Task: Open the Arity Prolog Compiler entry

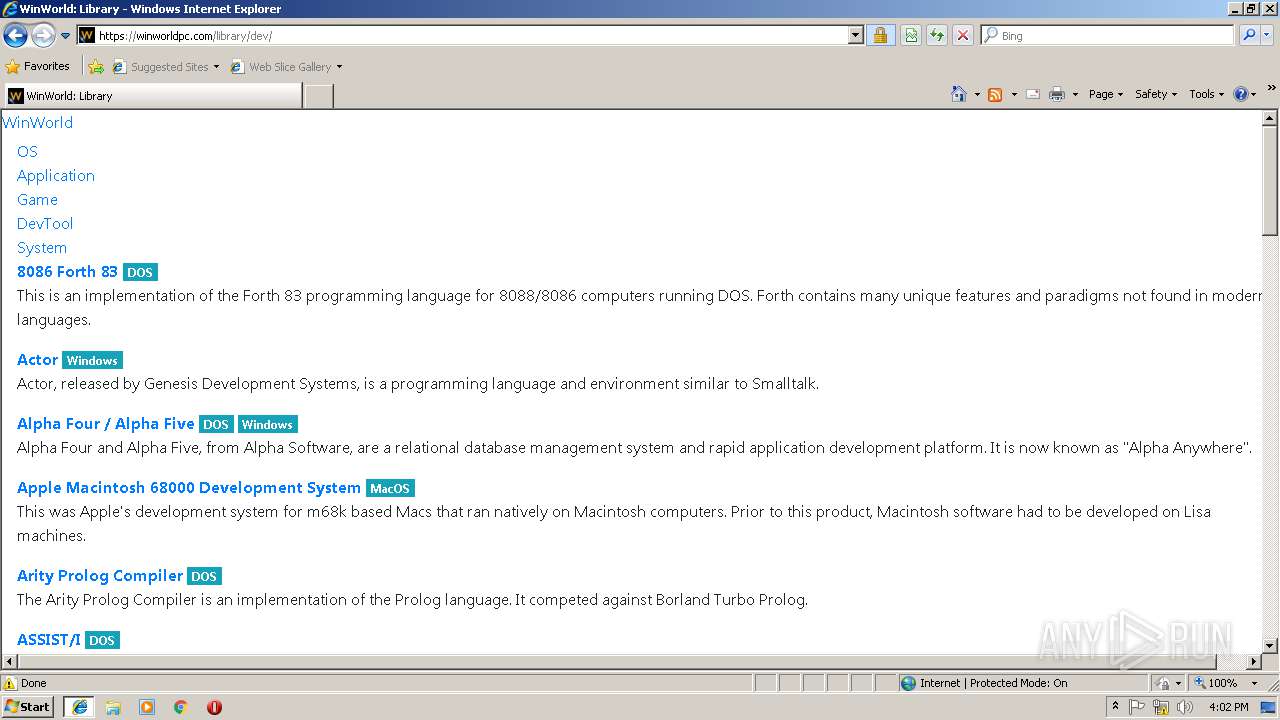Action: tap(100, 576)
